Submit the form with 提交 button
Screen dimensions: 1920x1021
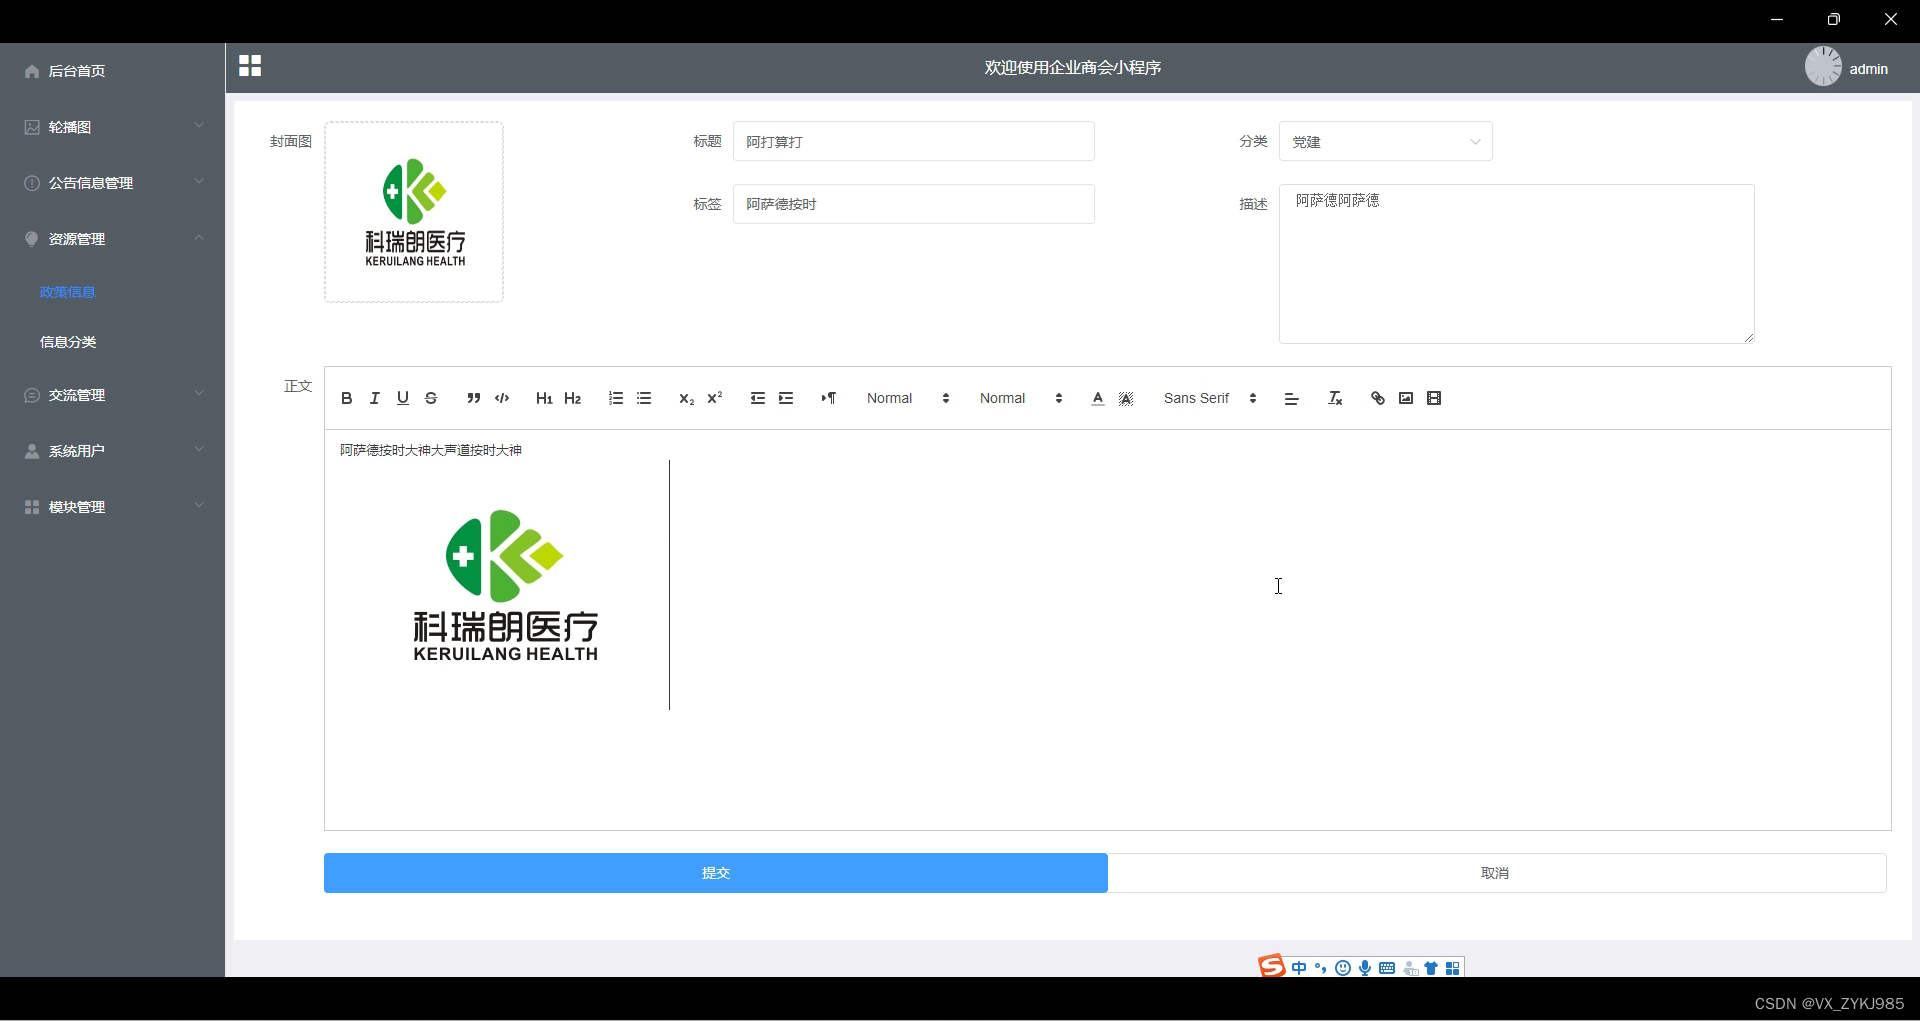(x=716, y=873)
